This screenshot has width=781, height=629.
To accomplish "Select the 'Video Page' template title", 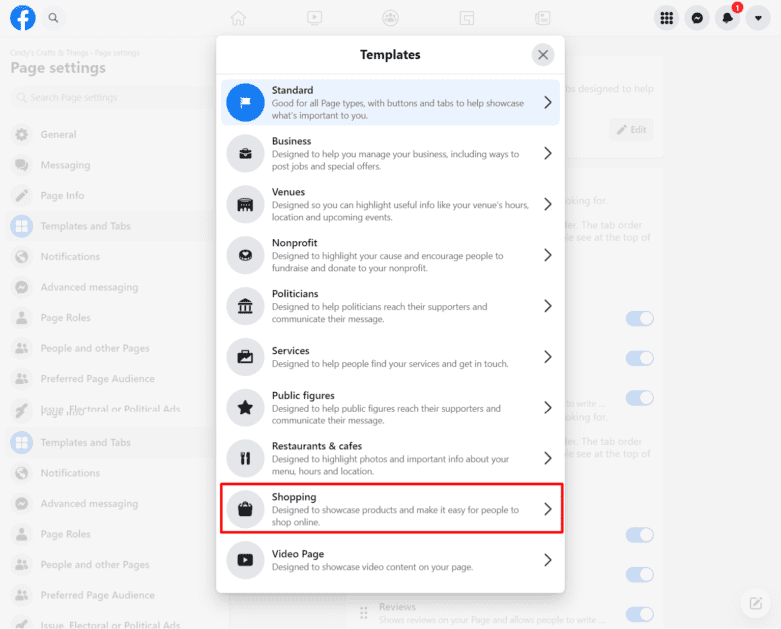I will coord(298,553).
